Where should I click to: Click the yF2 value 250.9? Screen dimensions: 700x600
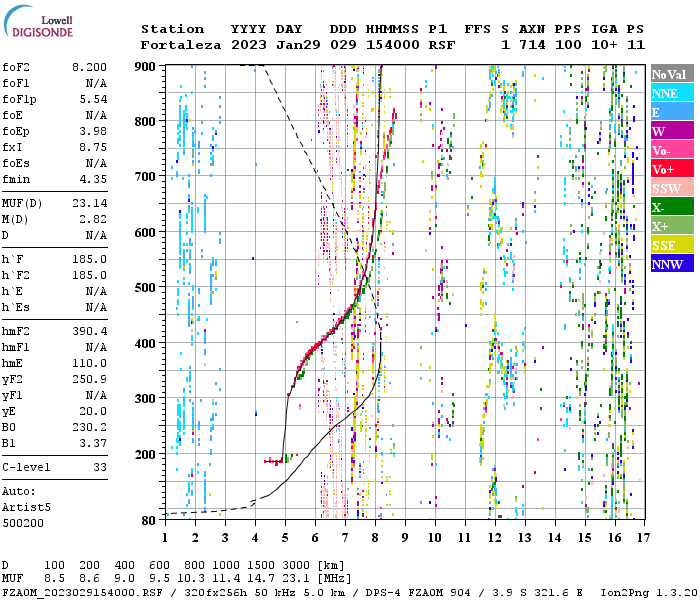[89, 379]
